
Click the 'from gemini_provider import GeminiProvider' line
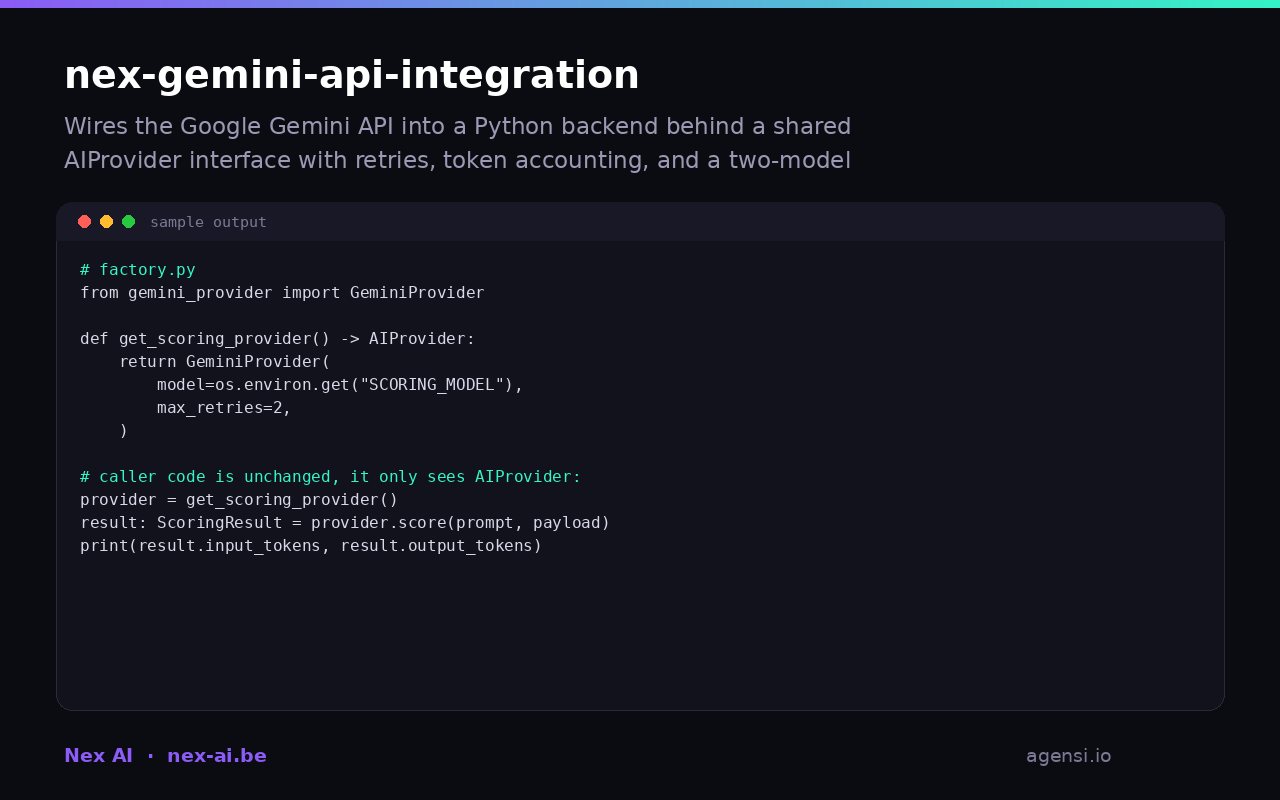click(x=282, y=293)
